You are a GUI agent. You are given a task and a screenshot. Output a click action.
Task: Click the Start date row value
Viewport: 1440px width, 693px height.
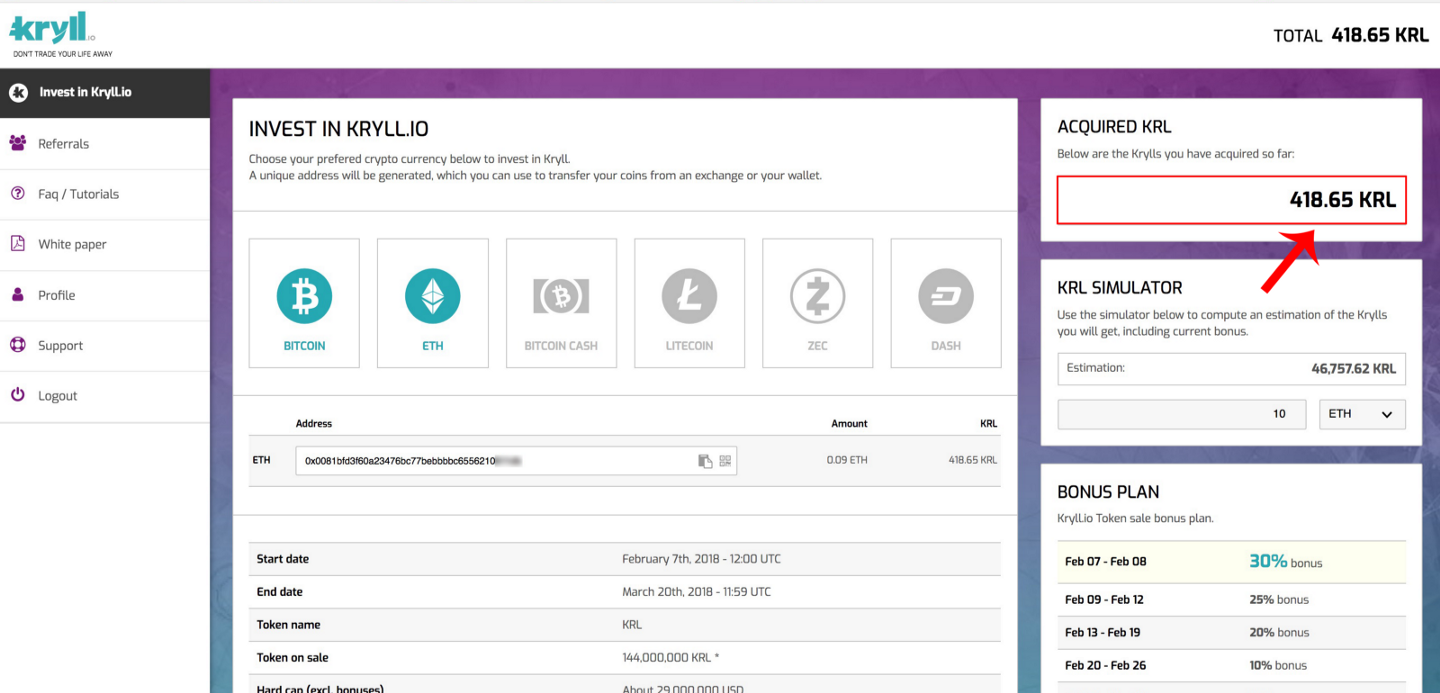[x=701, y=559]
